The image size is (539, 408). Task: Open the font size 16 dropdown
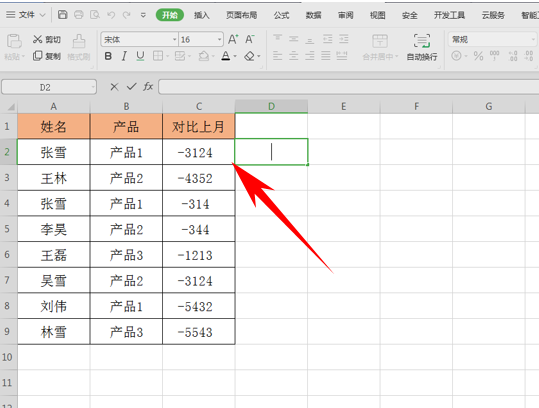[x=219, y=40]
